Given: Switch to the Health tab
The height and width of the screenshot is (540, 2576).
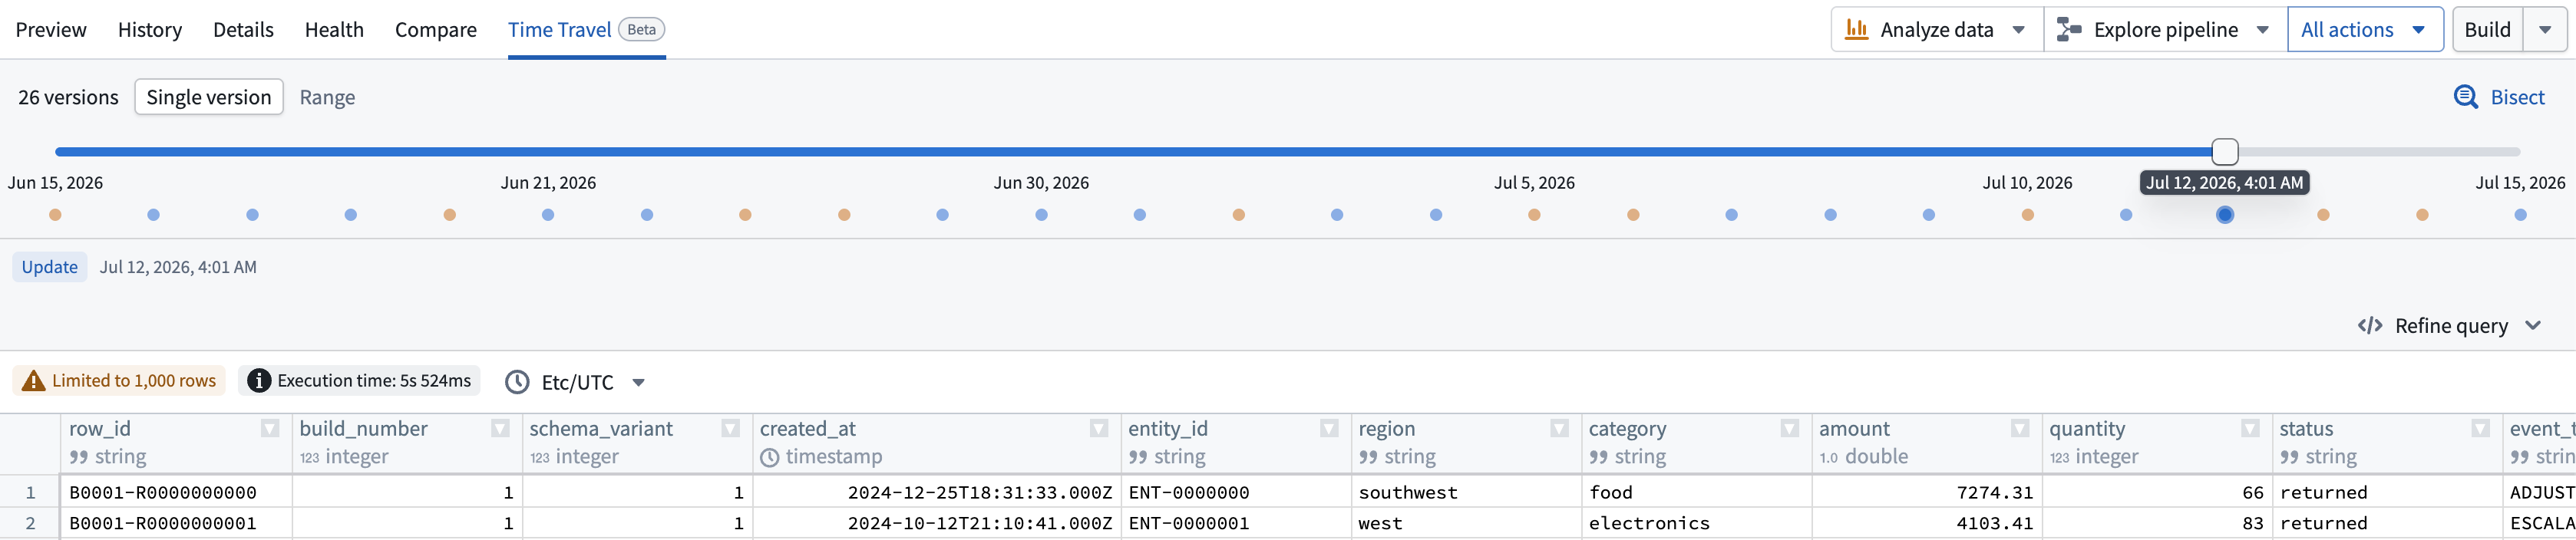Looking at the screenshot, I should click(334, 30).
